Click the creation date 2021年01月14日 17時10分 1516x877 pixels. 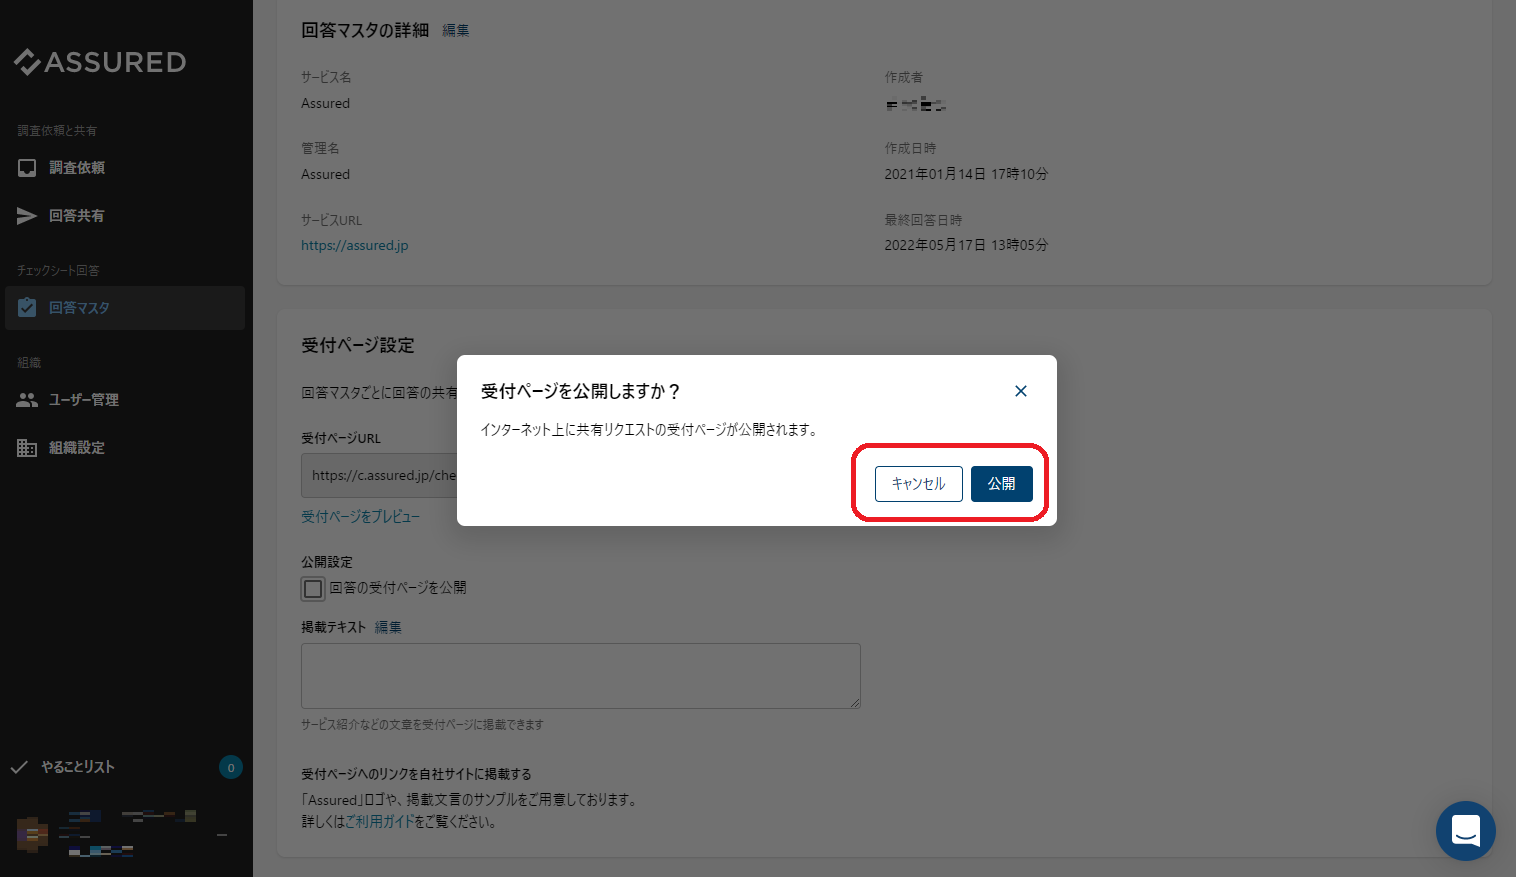[966, 174]
